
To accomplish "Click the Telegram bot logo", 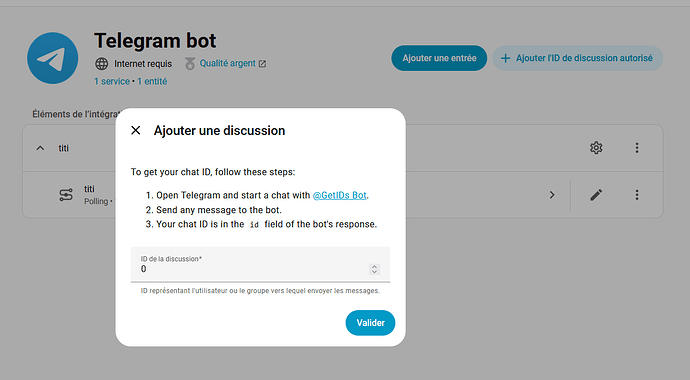I will (53, 58).
